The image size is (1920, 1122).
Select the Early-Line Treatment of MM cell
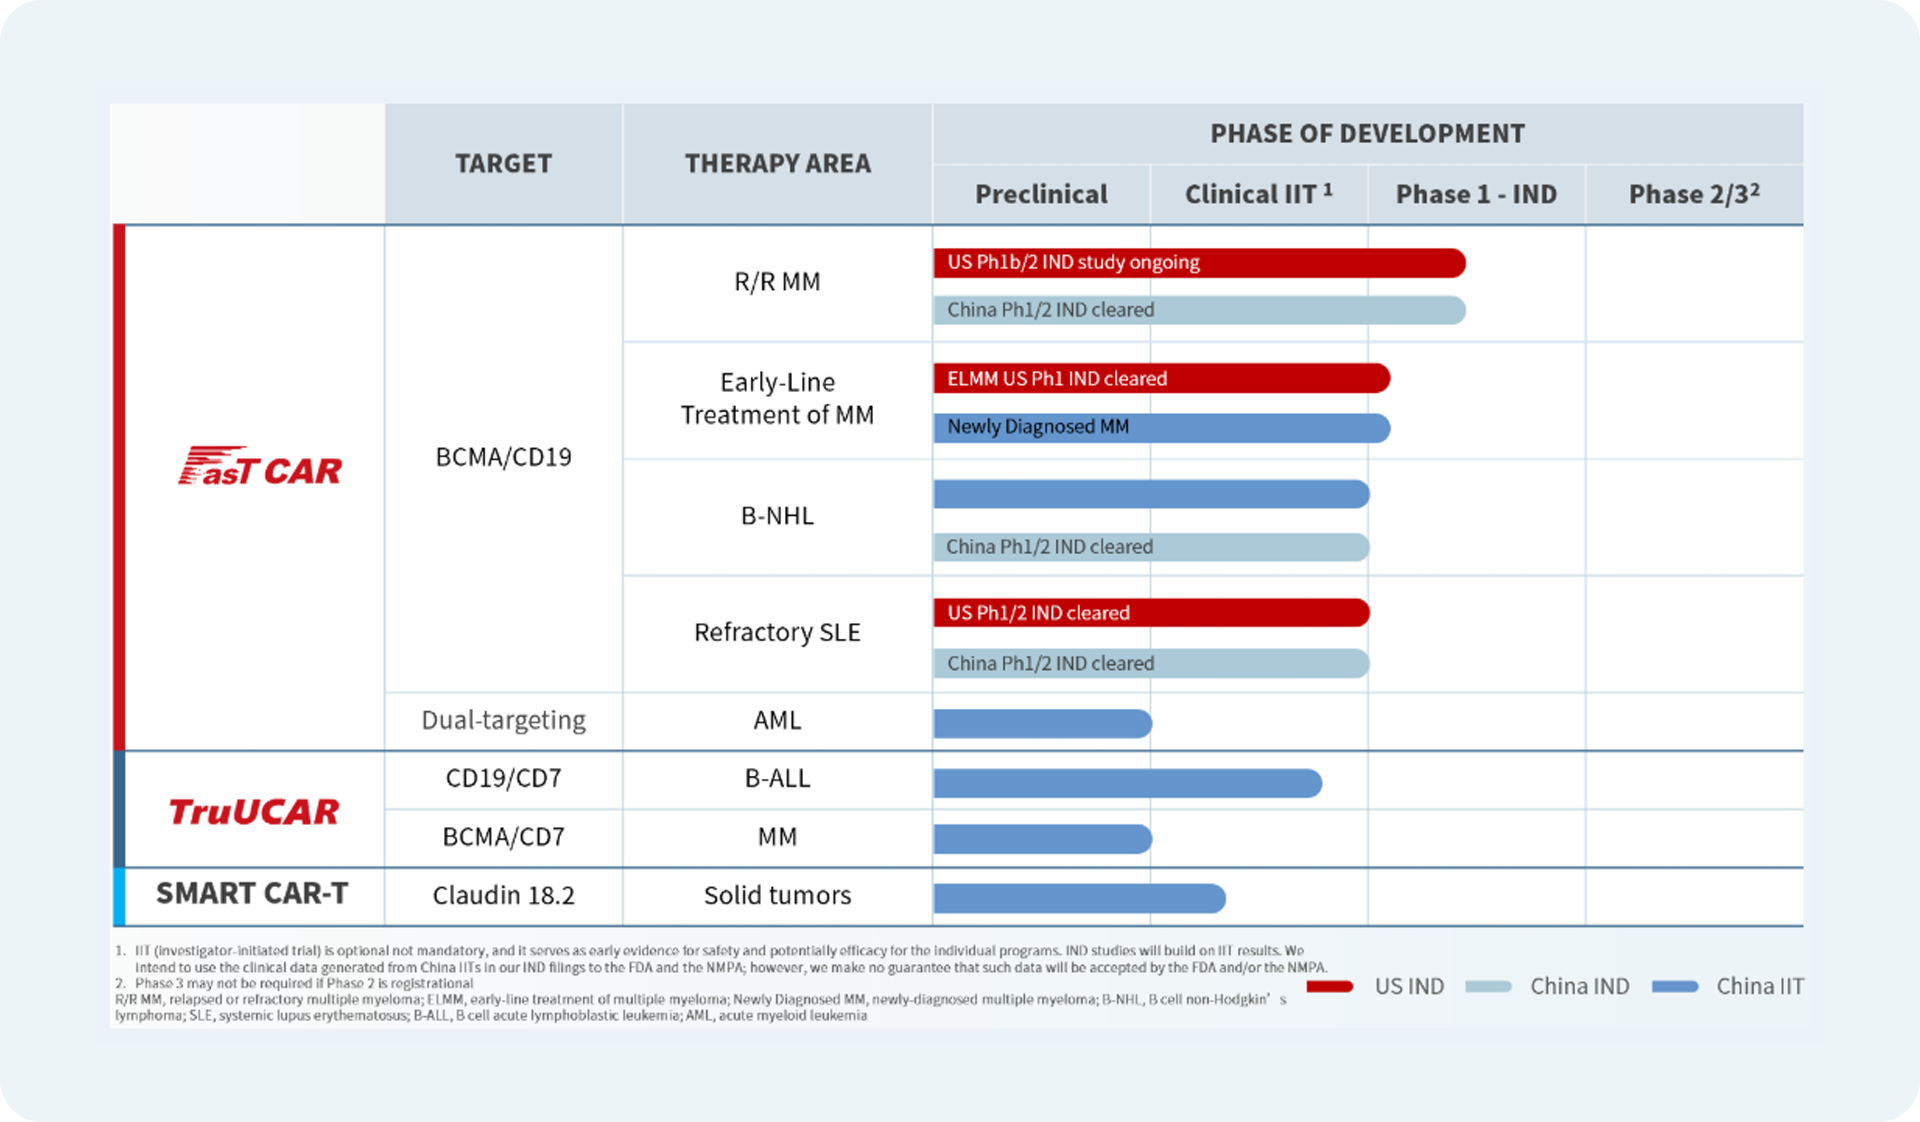pos(777,398)
